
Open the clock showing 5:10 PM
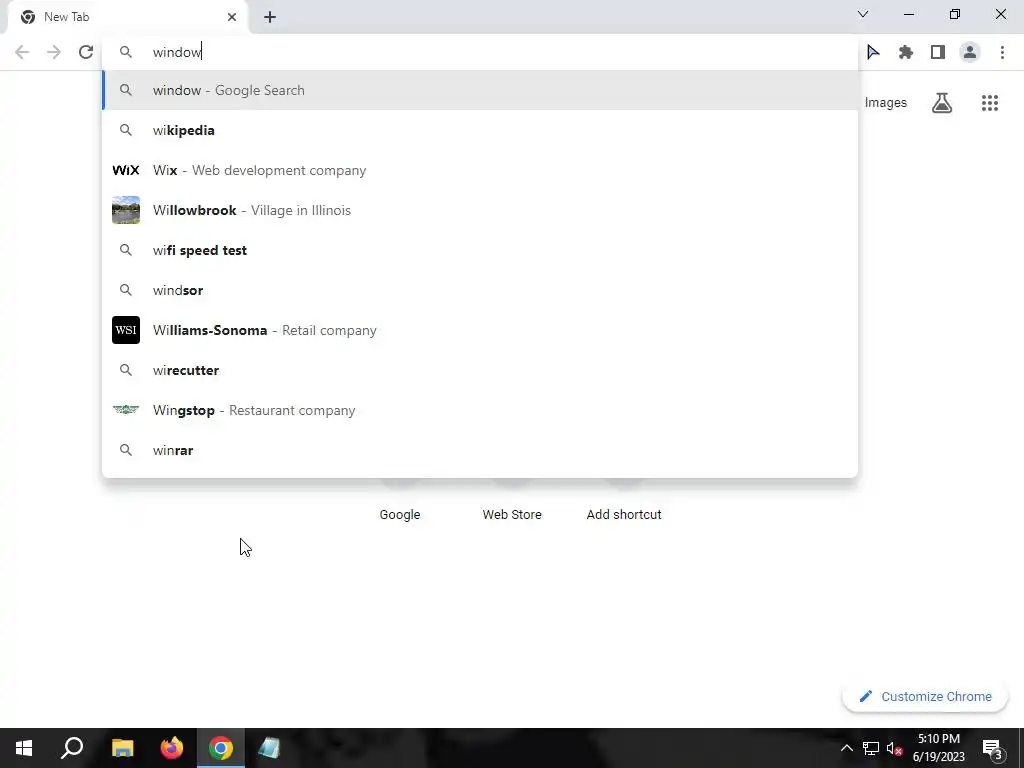[938, 748]
